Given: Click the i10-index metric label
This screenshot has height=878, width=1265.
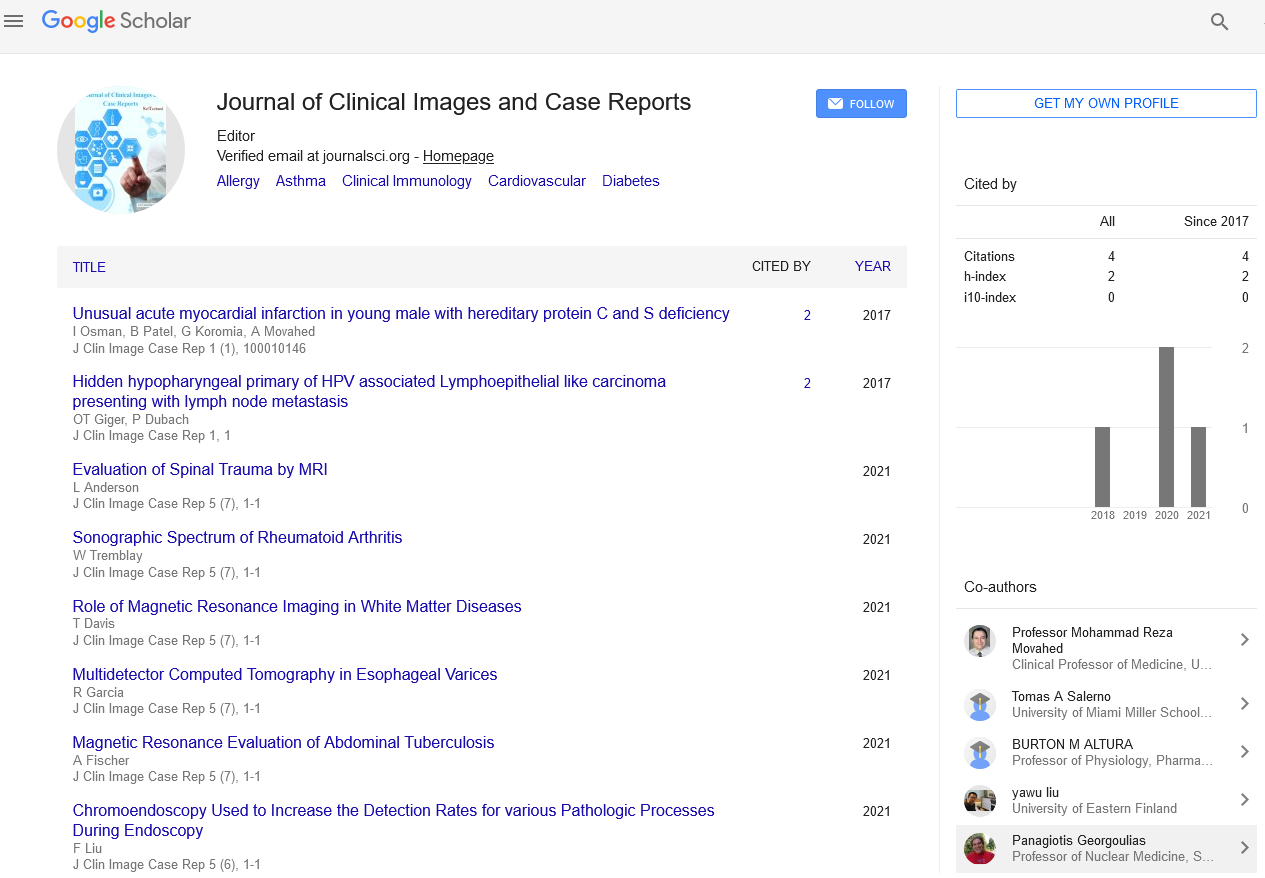Looking at the screenshot, I should click(989, 297).
